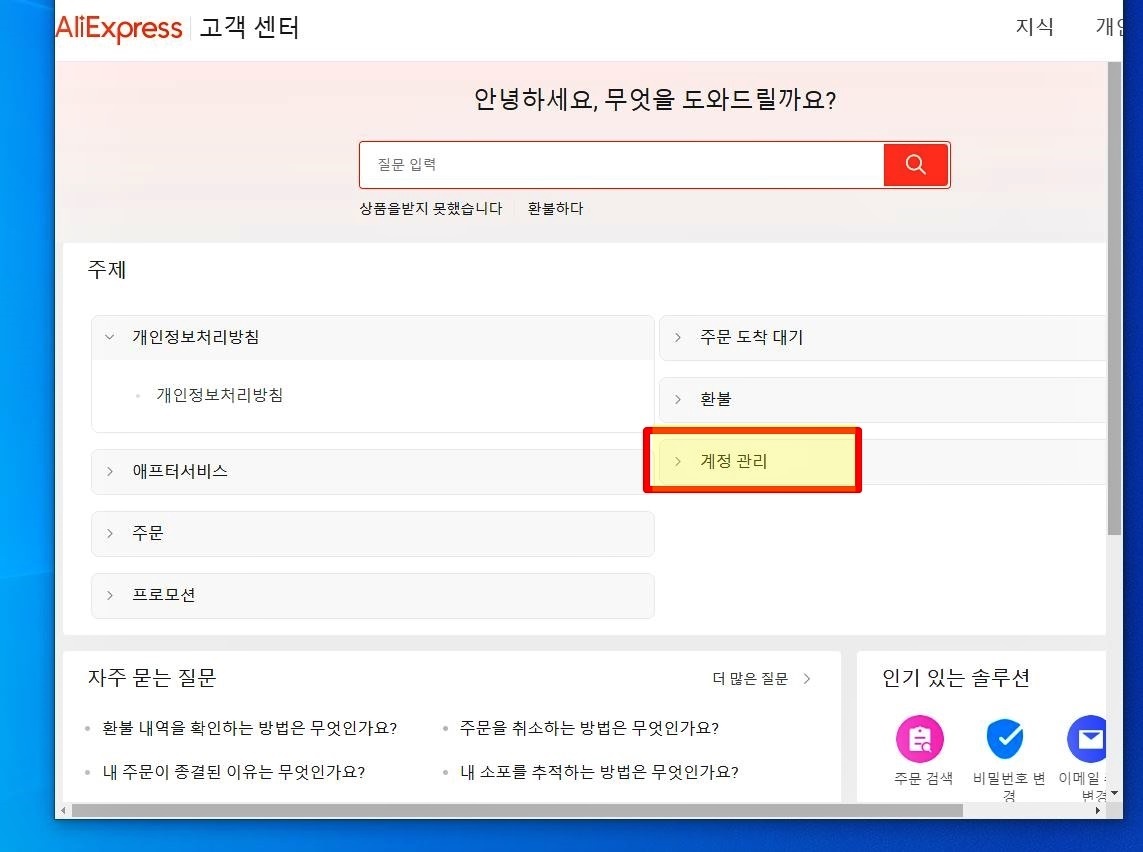This screenshot has height=852, width=1143.
Task: Click the 고객 센터 header title
Action: pos(249,28)
